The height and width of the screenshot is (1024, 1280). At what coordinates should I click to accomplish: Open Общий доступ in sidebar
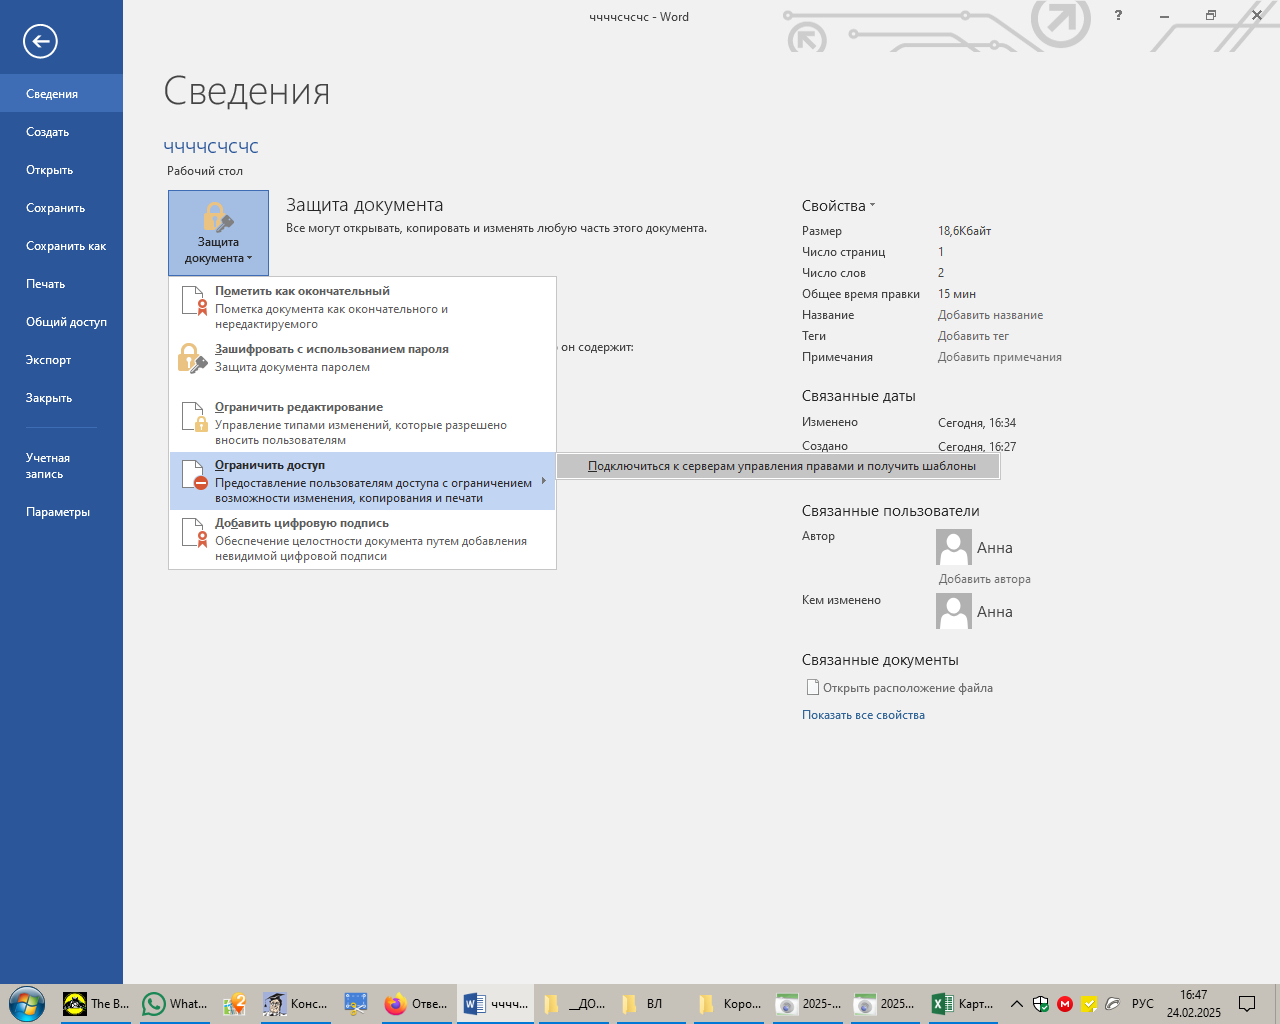(x=61, y=321)
